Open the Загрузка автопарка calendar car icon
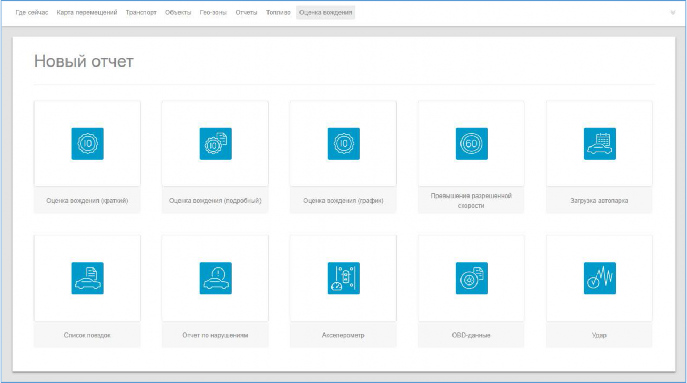The height and width of the screenshot is (383, 687). pos(599,144)
